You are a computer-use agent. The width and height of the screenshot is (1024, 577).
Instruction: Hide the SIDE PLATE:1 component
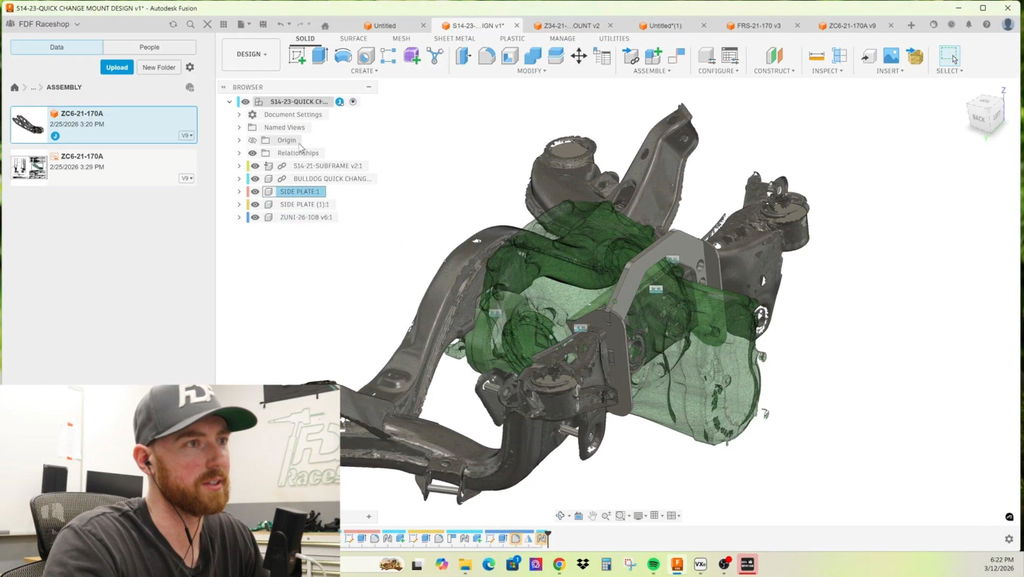(255, 192)
